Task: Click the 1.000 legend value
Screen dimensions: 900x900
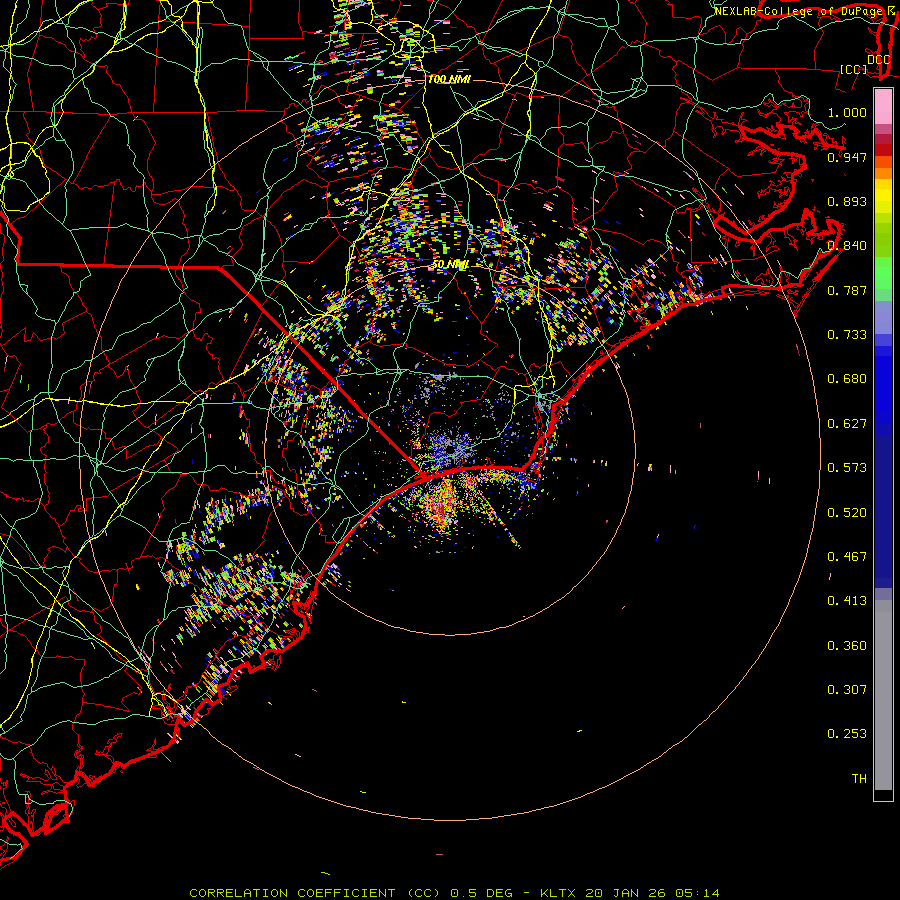Action: point(847,112)
